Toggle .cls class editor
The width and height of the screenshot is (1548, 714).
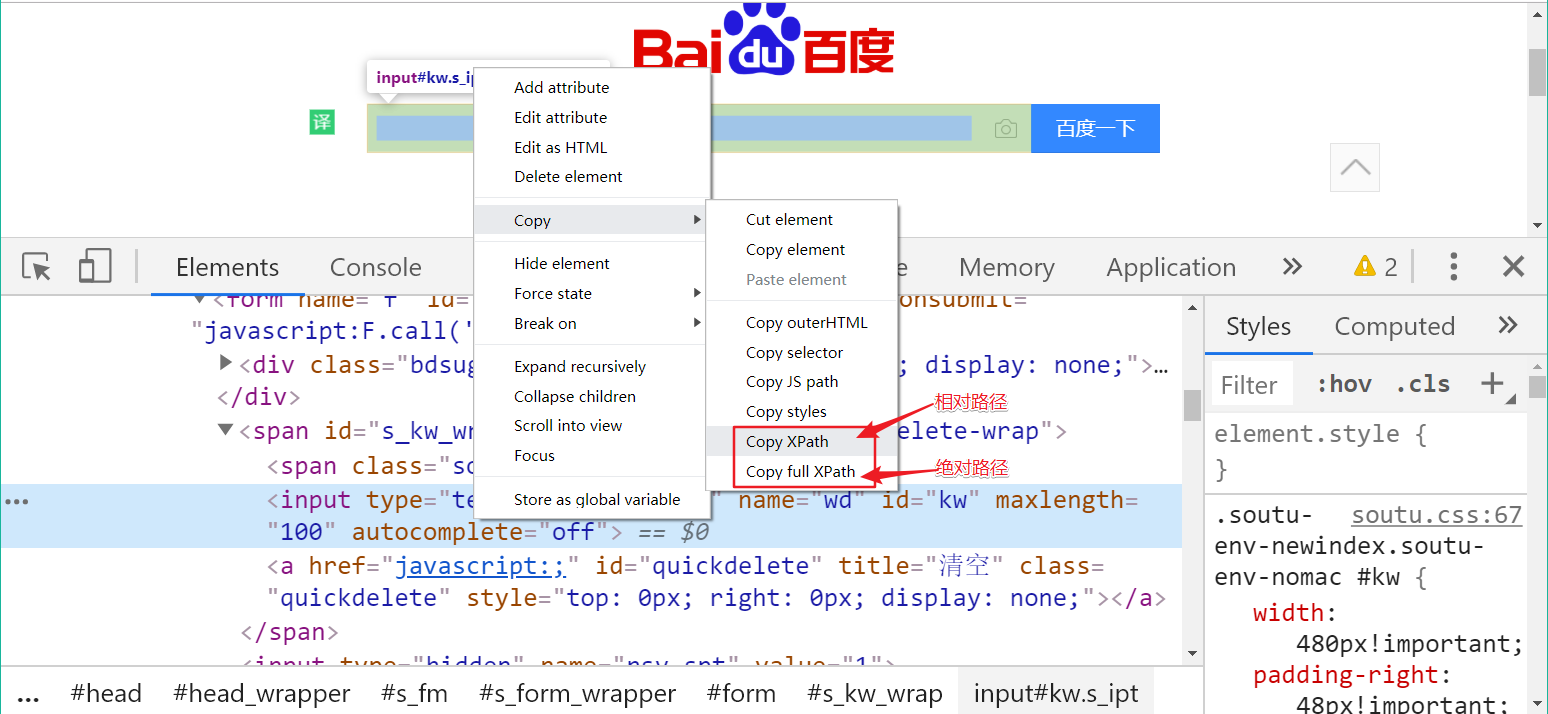pos(1423,384)
